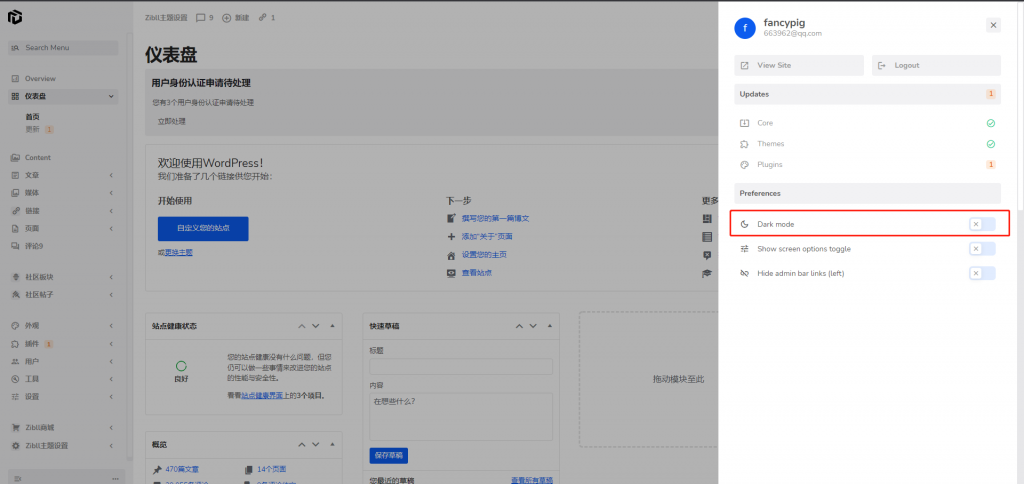The height and width of the screenshot is (484, 1024).
Task: Open 更新 submenu item
Action: tap(33, 129)
